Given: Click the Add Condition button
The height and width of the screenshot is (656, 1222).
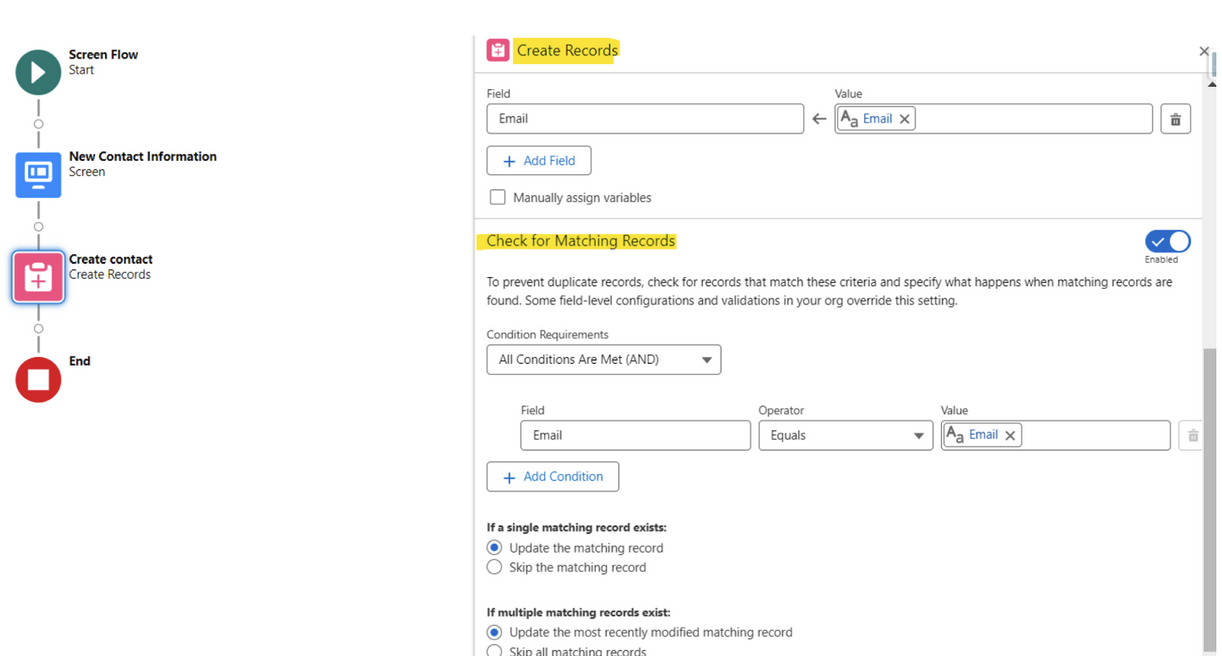Looking at the screenshot, I should (x=552, y=476).
